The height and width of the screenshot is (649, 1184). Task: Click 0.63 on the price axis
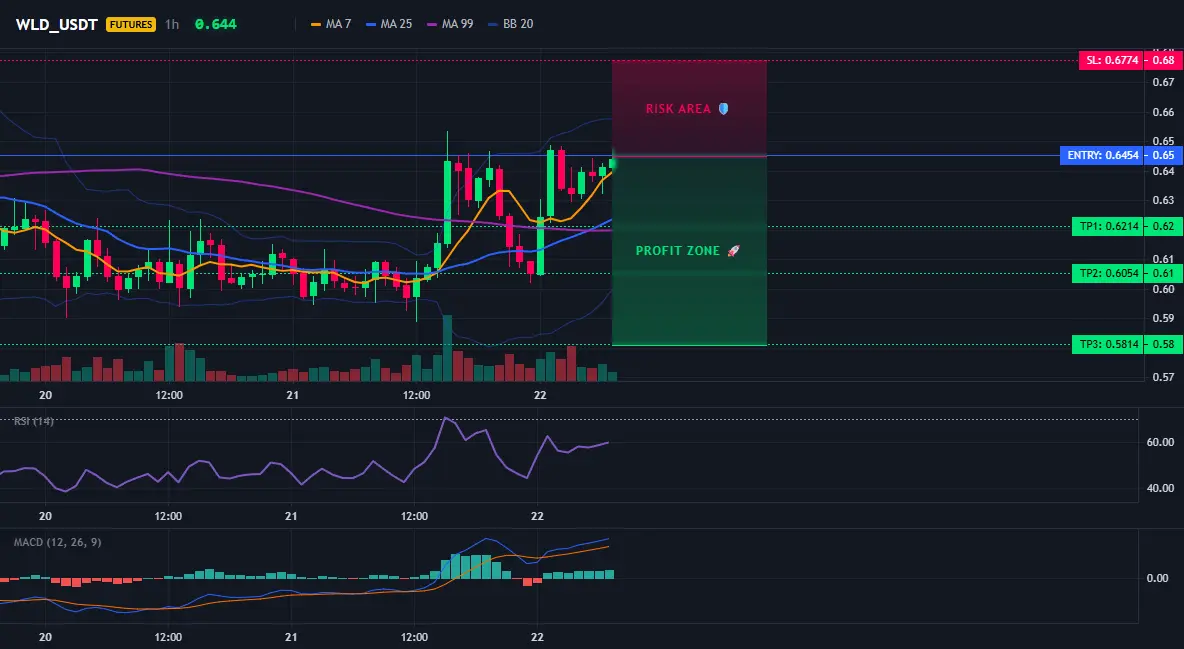pos(1164,200)
